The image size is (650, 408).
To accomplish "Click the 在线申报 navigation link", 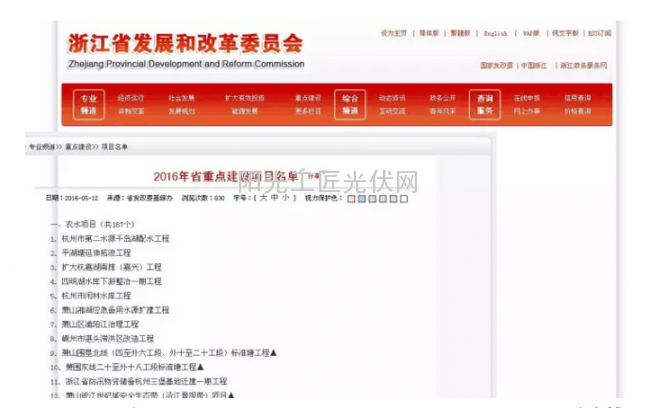I will coord(527,99).
